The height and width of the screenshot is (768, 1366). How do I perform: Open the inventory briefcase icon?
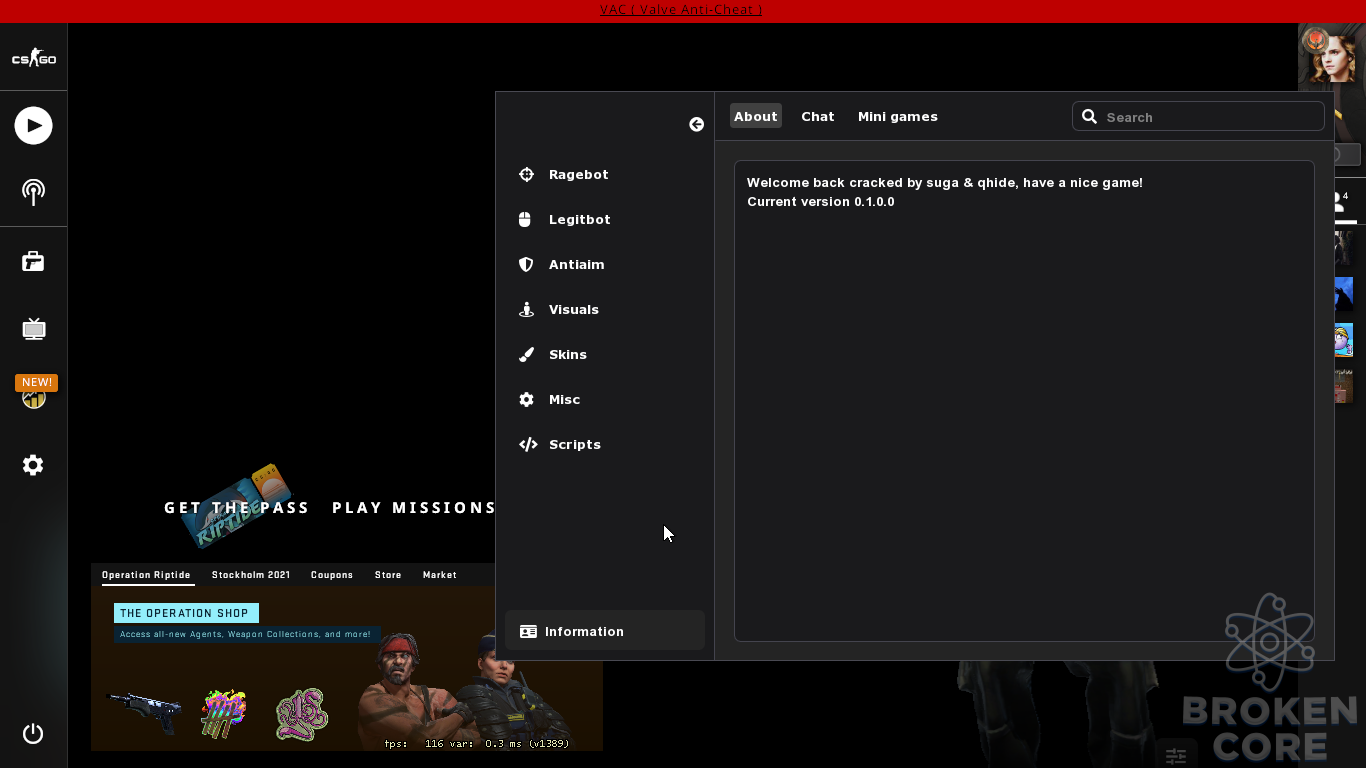click(33, 261)
